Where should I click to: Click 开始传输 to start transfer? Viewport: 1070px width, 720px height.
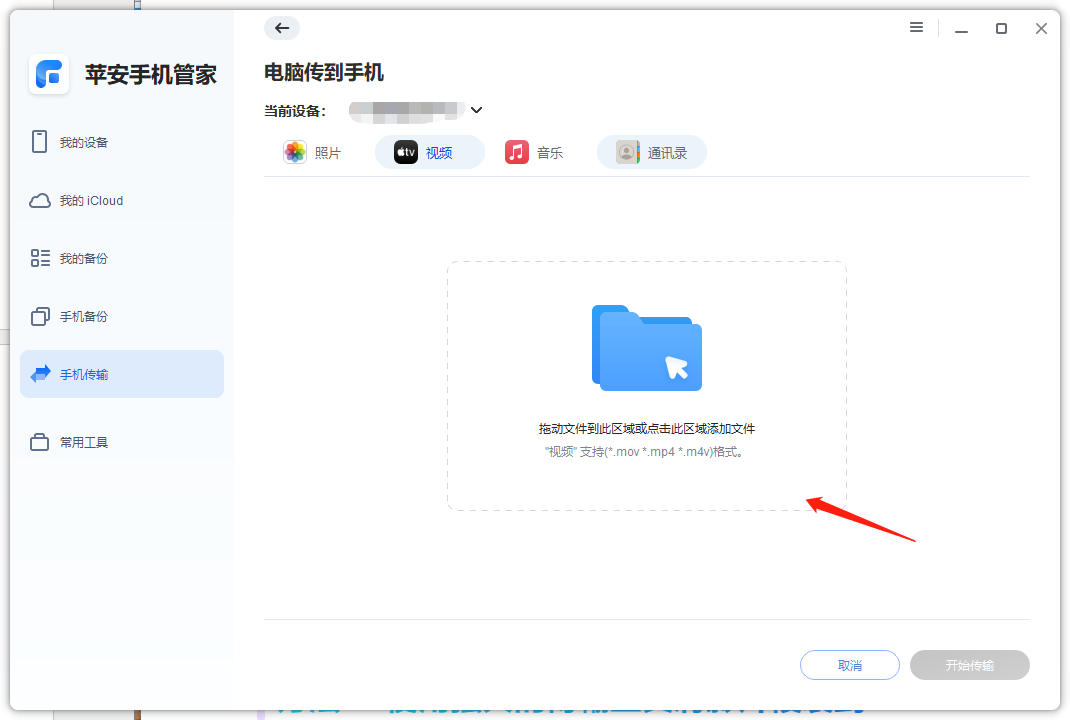click(x=968, y=664)
